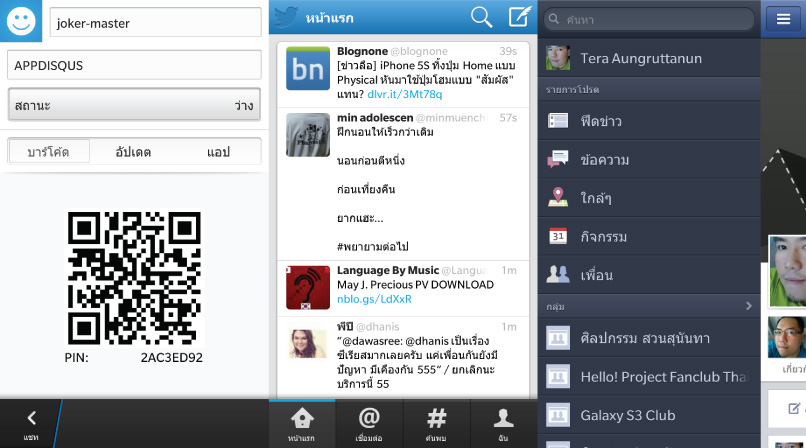Switch to the แอป tab

pyautogui.click(x=218, y=152)
